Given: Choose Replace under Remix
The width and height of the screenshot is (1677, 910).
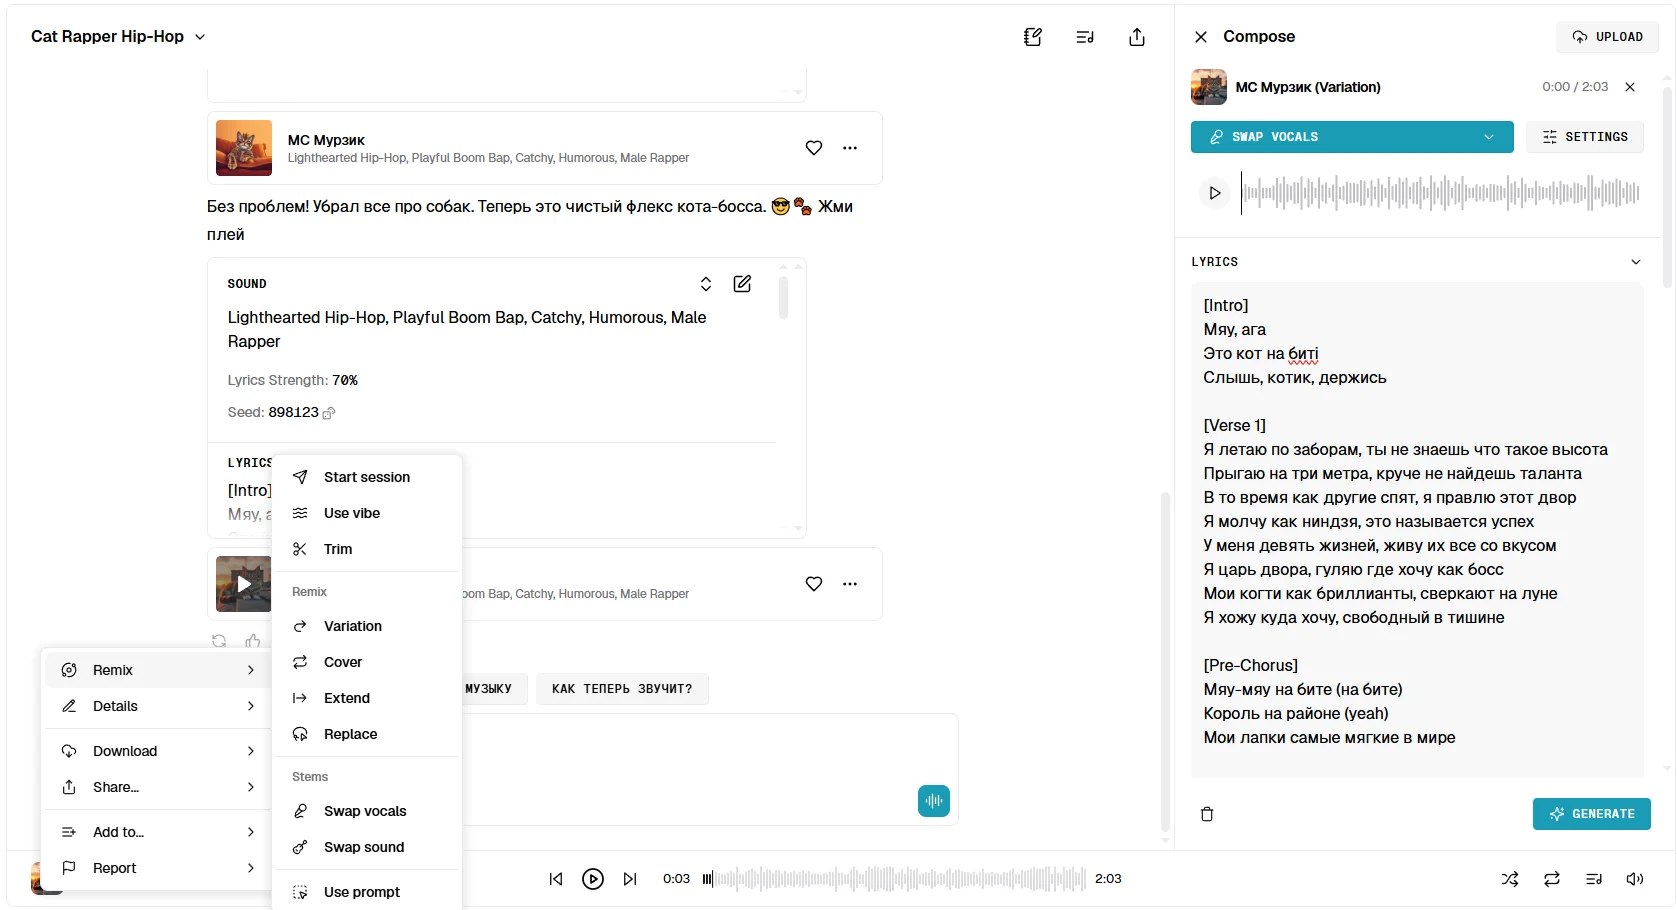Looking at the screenshot, I should (367, 734).
